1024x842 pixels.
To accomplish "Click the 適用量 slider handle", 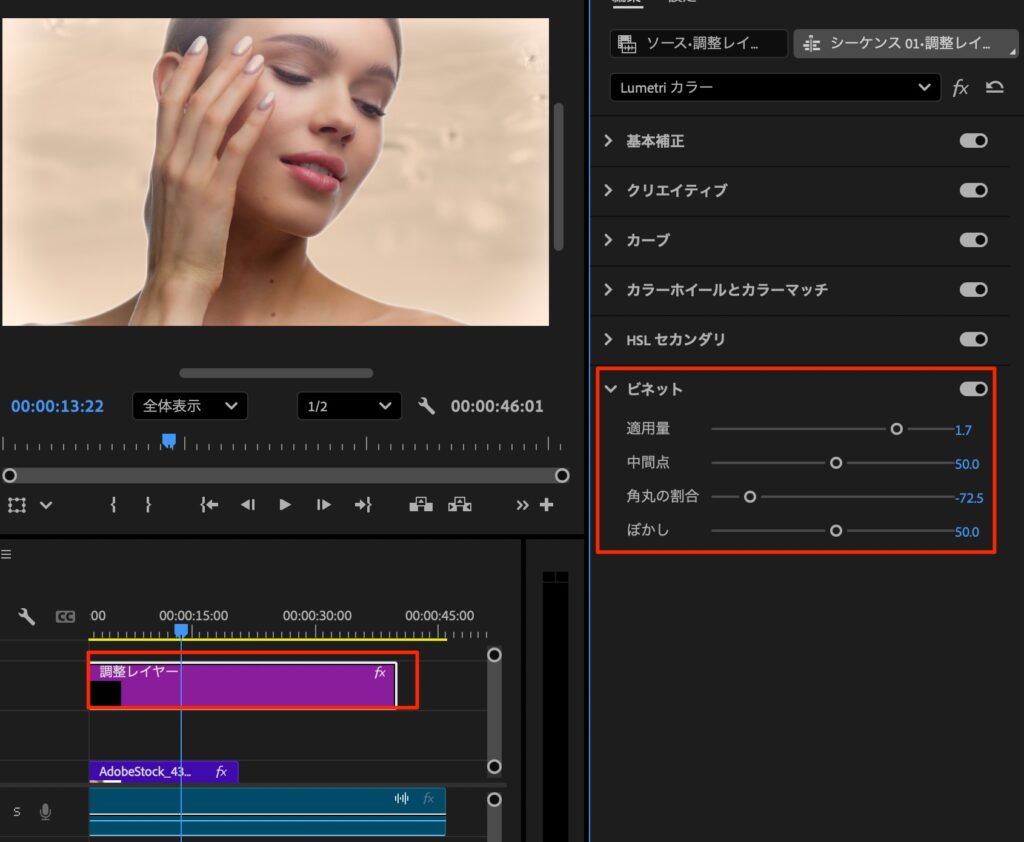I will click(896, 429).
